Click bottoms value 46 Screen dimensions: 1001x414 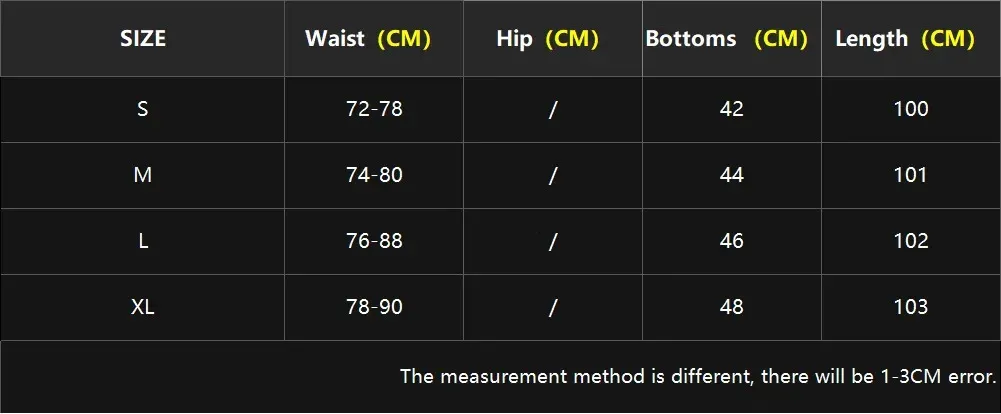[732, 241]
